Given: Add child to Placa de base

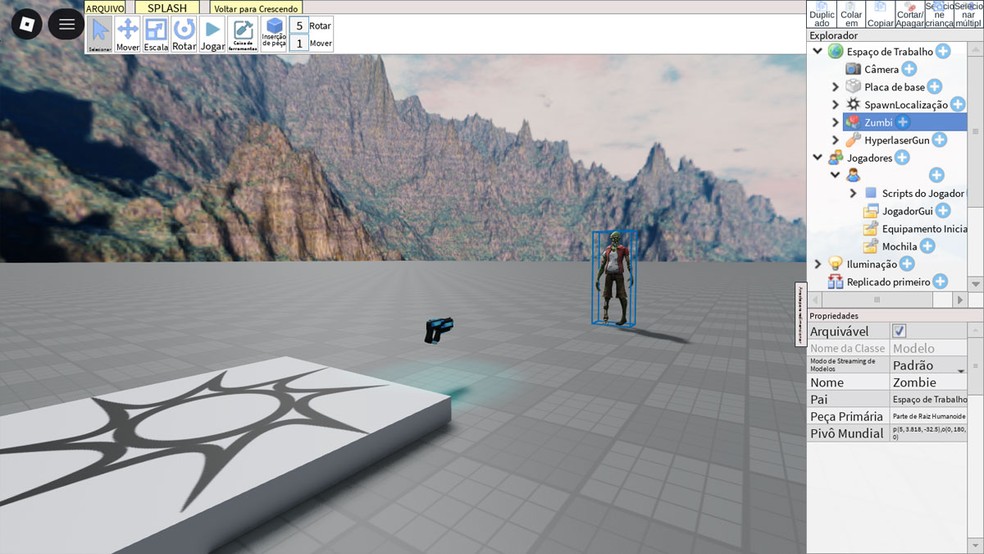Looking at the screenshot, I should point(934,87).
